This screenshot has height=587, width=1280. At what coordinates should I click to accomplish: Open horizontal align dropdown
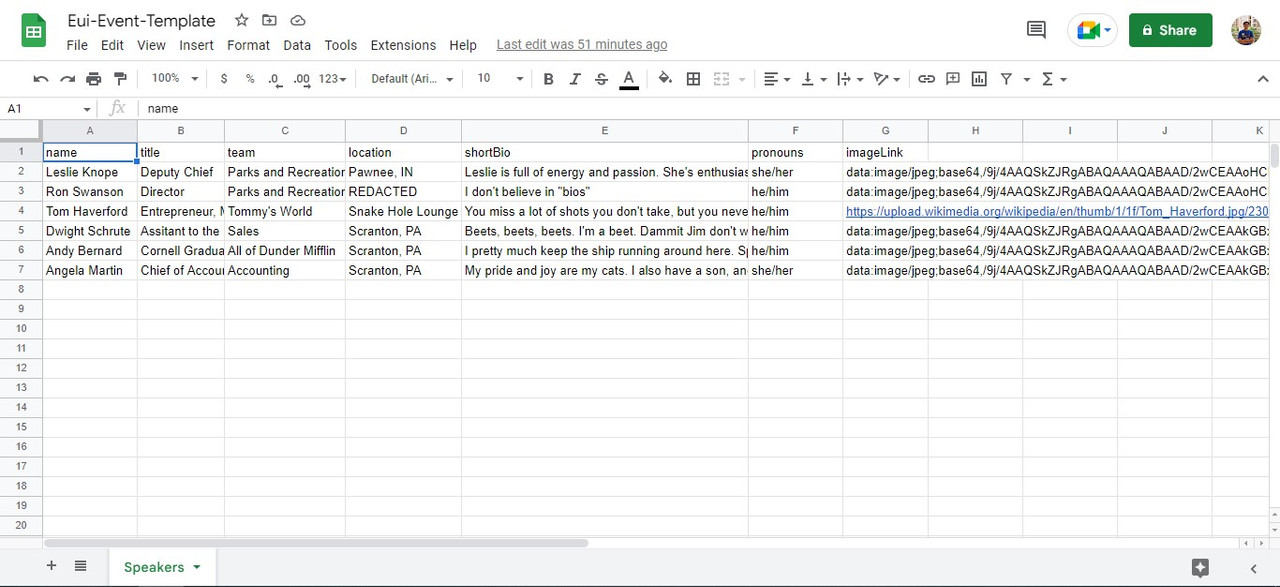point(776,79)
